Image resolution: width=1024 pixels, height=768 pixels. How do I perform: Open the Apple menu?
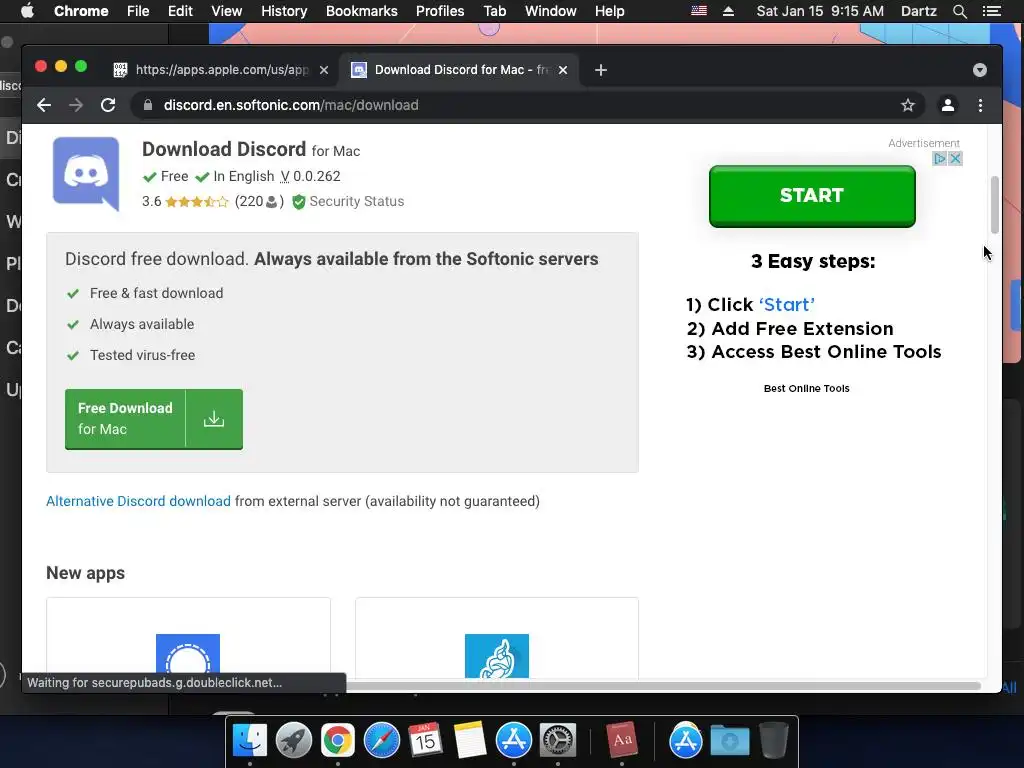click(27, 11)
